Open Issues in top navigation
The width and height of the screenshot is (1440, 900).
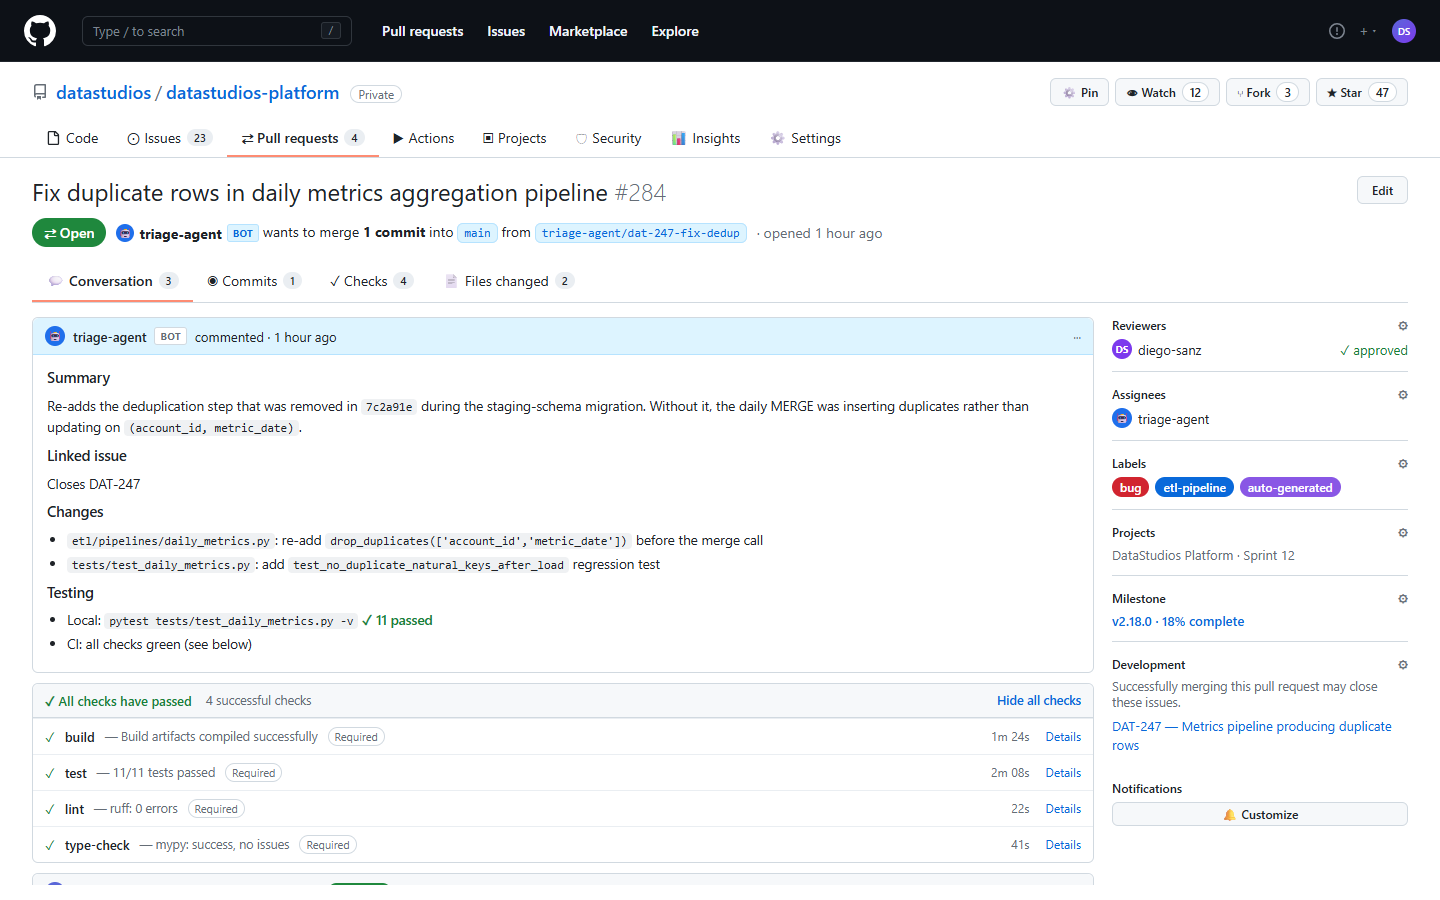506,31
